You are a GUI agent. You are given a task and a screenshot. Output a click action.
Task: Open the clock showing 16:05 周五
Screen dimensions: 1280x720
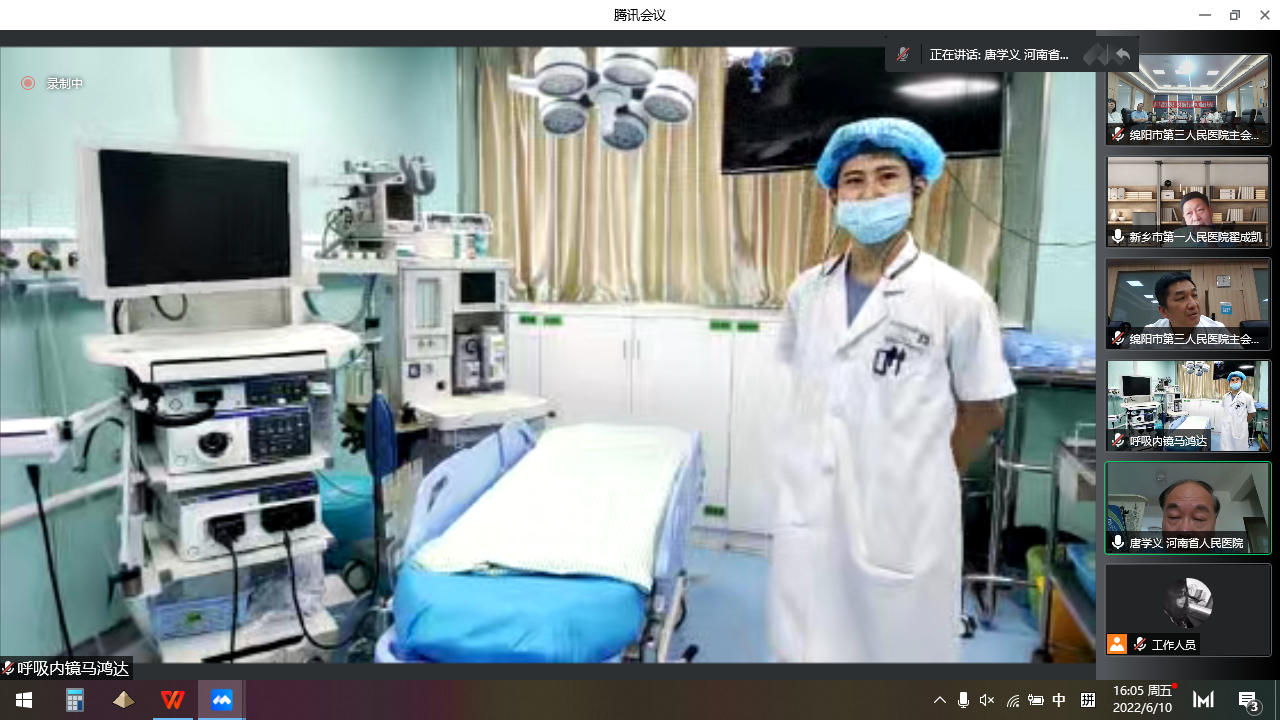[x=1142, y=699]
